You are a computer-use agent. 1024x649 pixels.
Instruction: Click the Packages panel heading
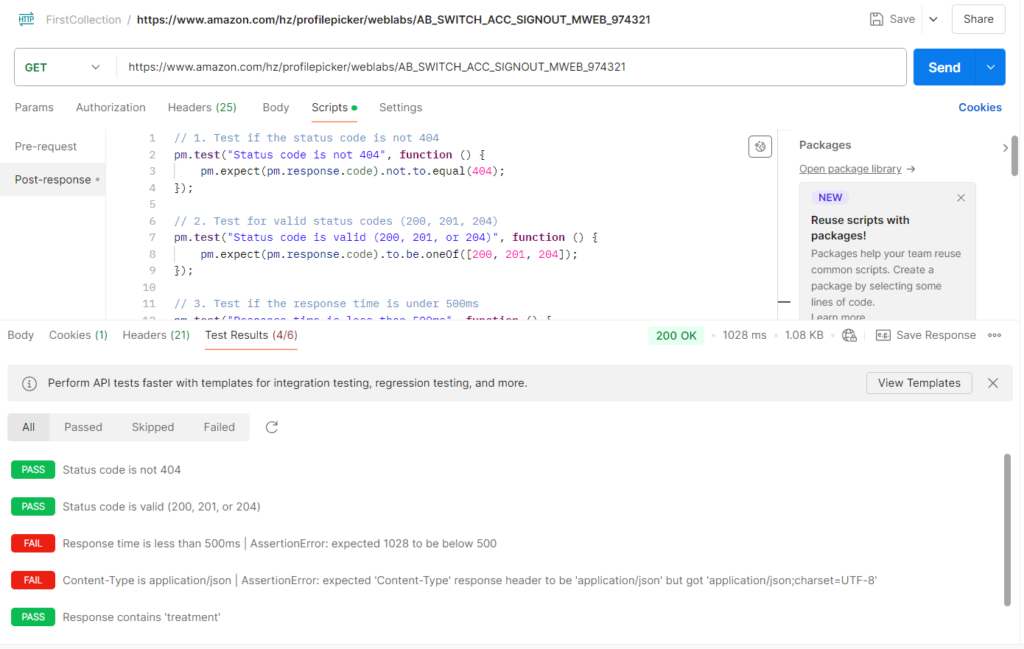click(x=825, y=145)
